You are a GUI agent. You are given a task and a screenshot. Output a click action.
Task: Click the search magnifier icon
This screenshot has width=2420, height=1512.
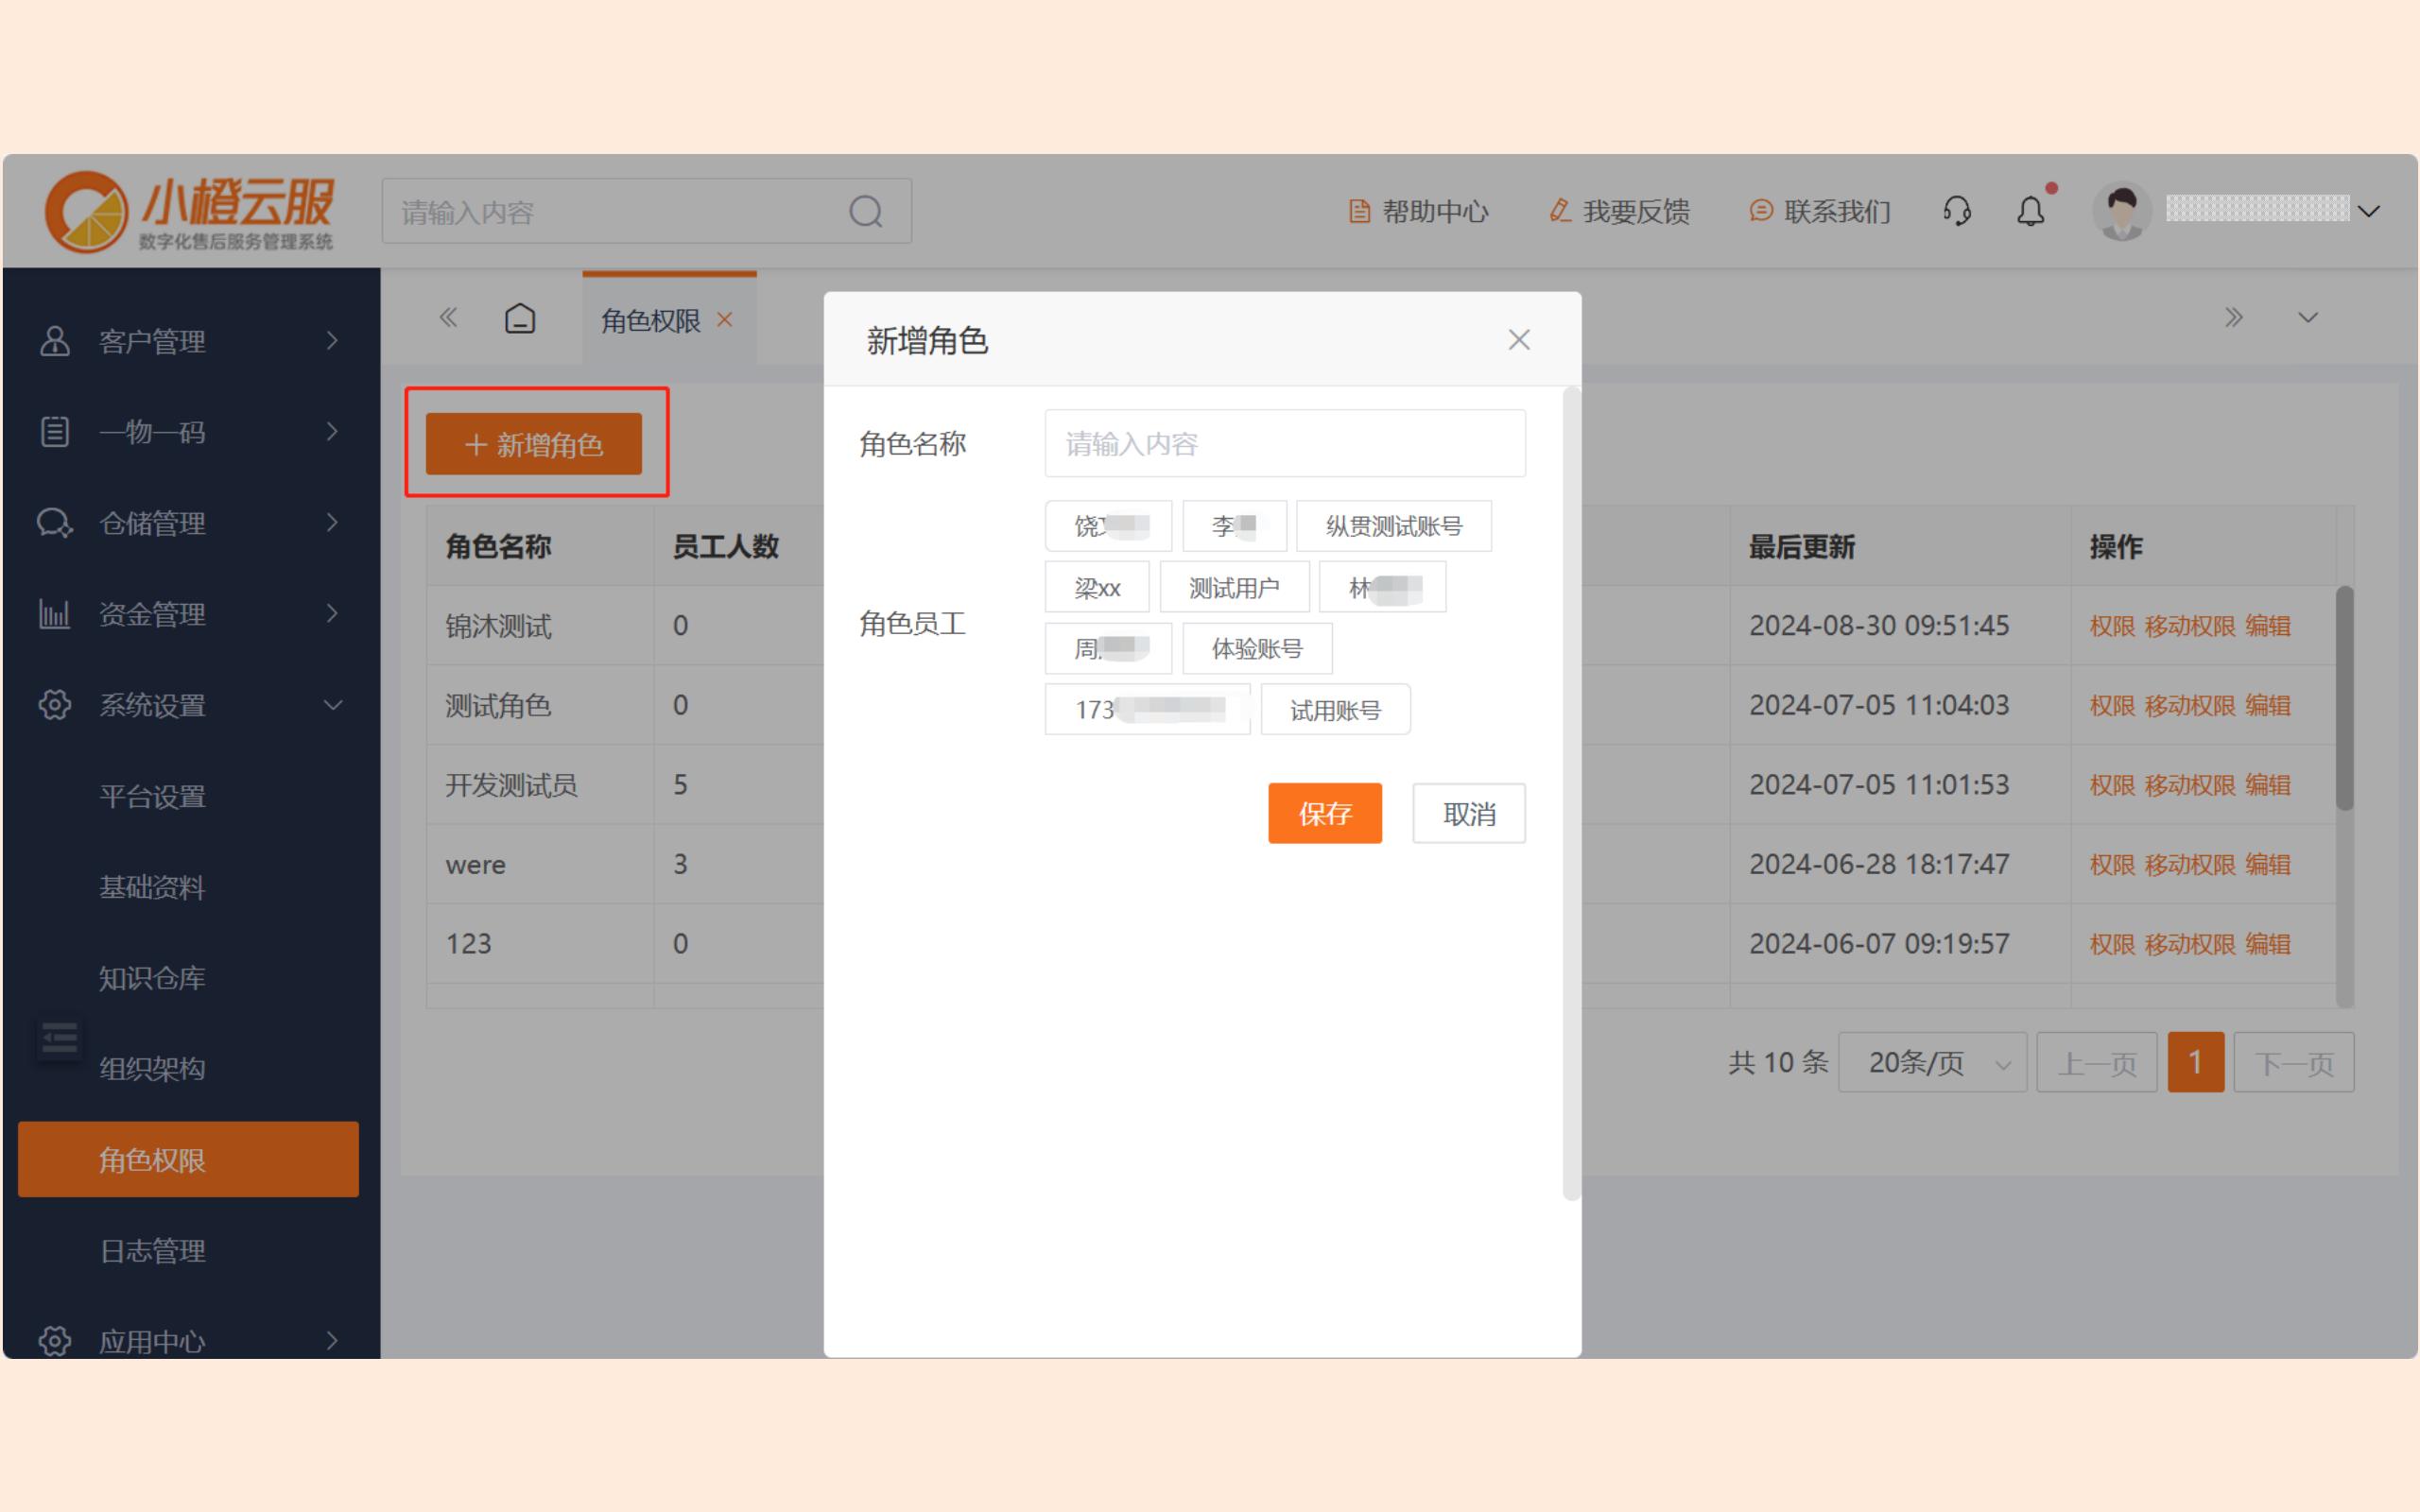coord(865,212)
